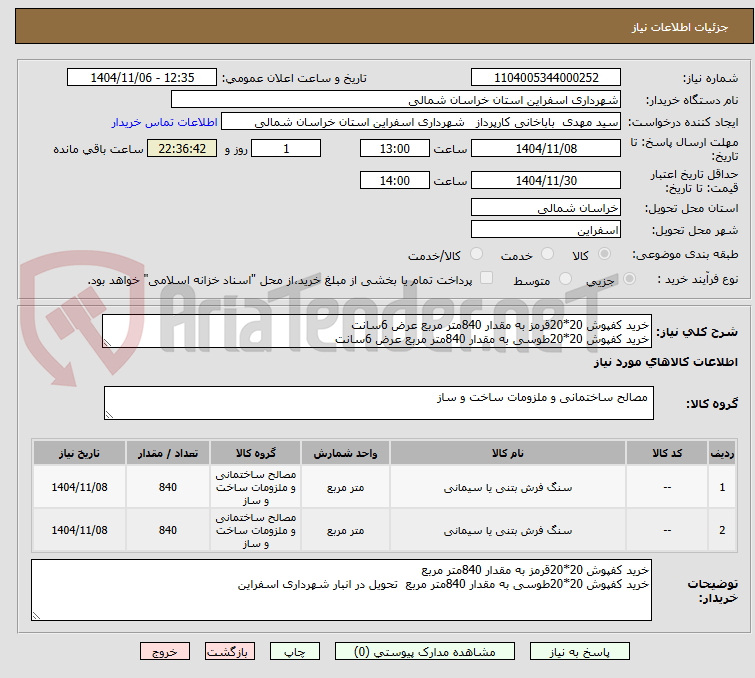Click row 1 quantity cell 840
The height and width of the screenshot is (678, 755).
pos(168,487)
